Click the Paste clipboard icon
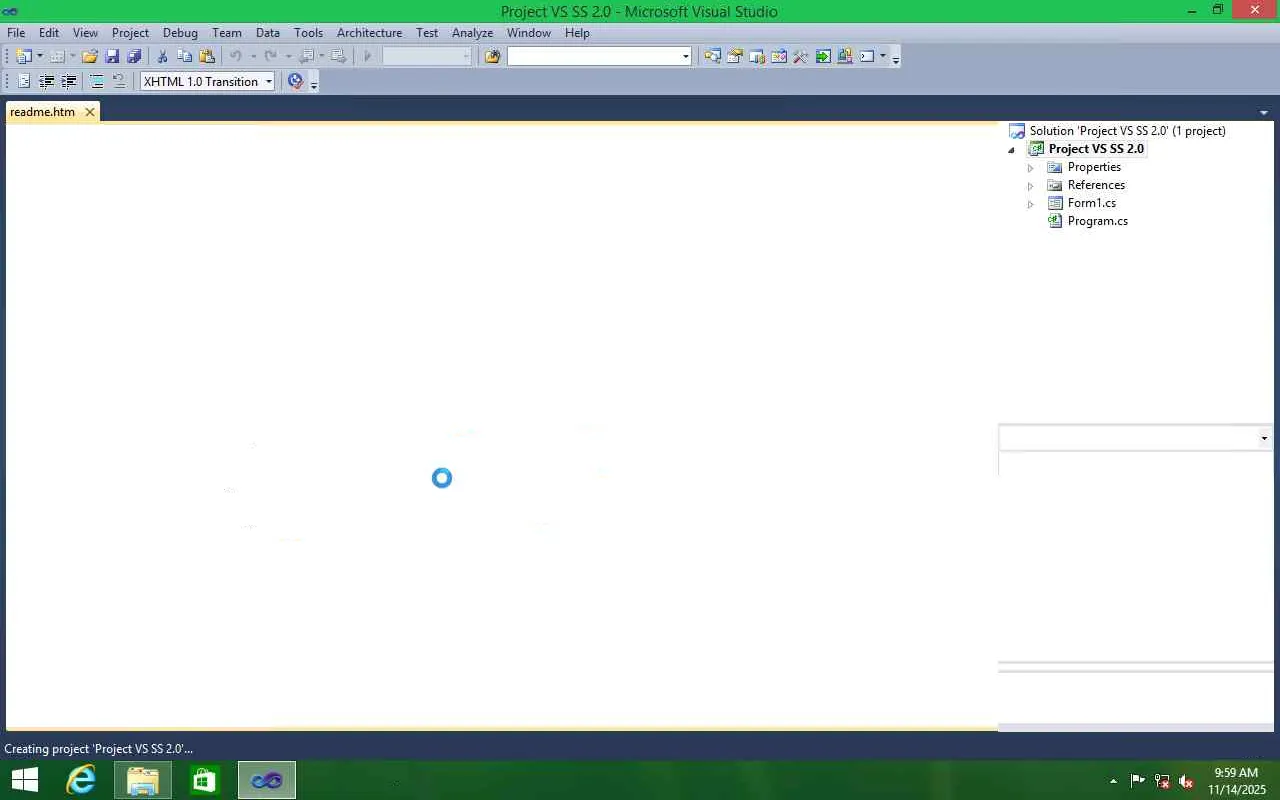Image resolution: width=1280 pixels, height=800 pixels. tap(207, 57)
